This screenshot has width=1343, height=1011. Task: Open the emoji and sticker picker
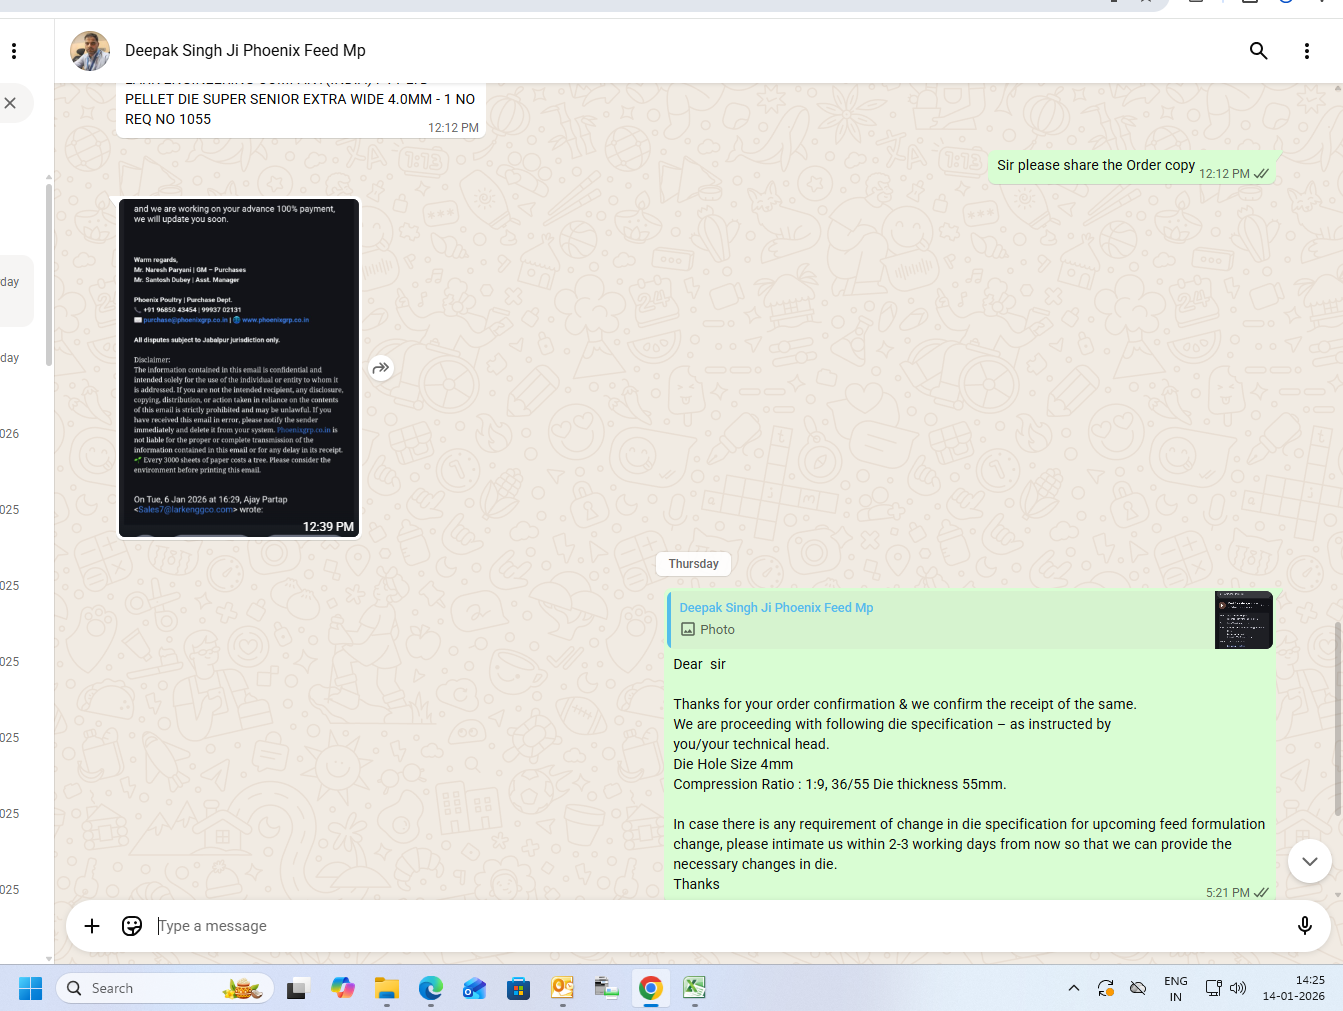(132, 926)
